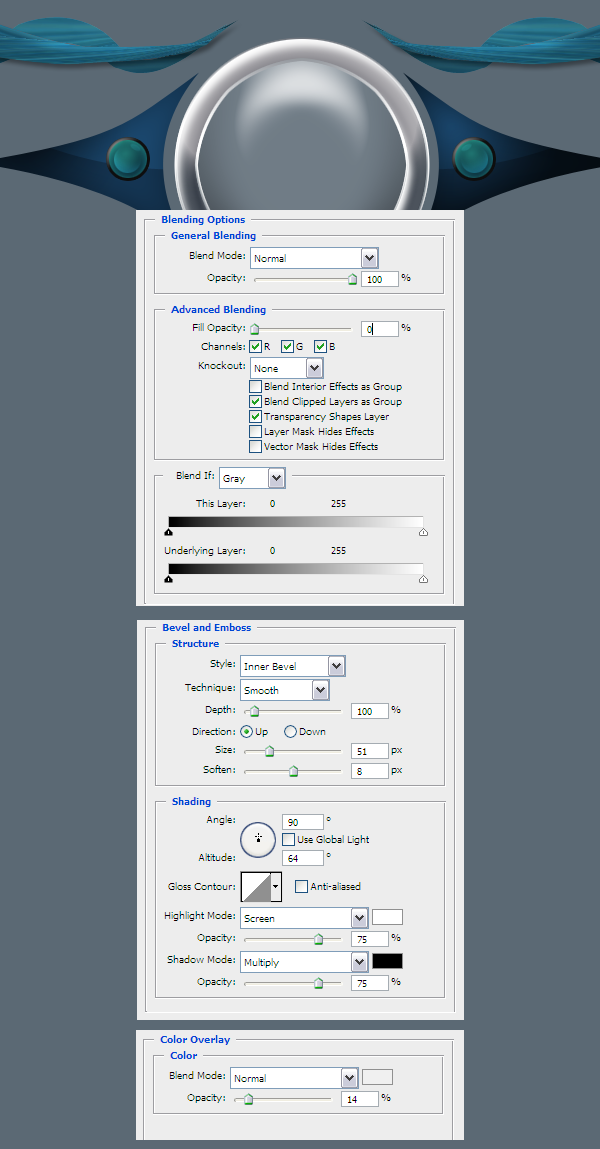Click the Soften slider handle
Screen dimensions: 600x1149
click(294, 771)
